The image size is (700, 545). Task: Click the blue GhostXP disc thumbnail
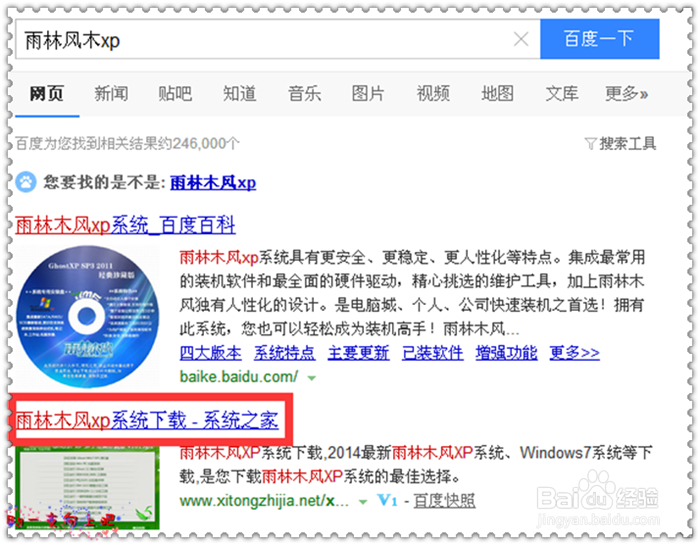click(x=88, y=316)
